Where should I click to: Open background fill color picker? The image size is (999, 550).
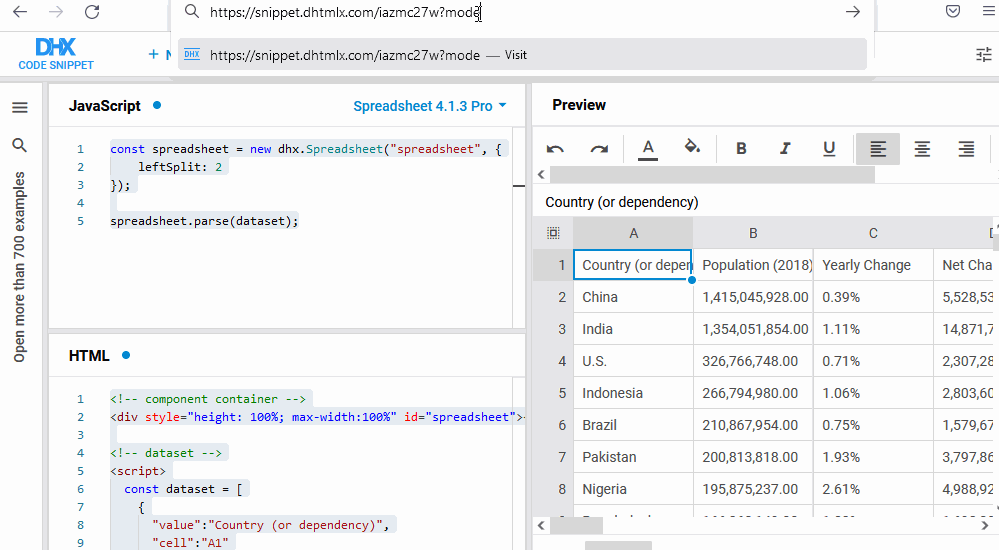point(692,148)
